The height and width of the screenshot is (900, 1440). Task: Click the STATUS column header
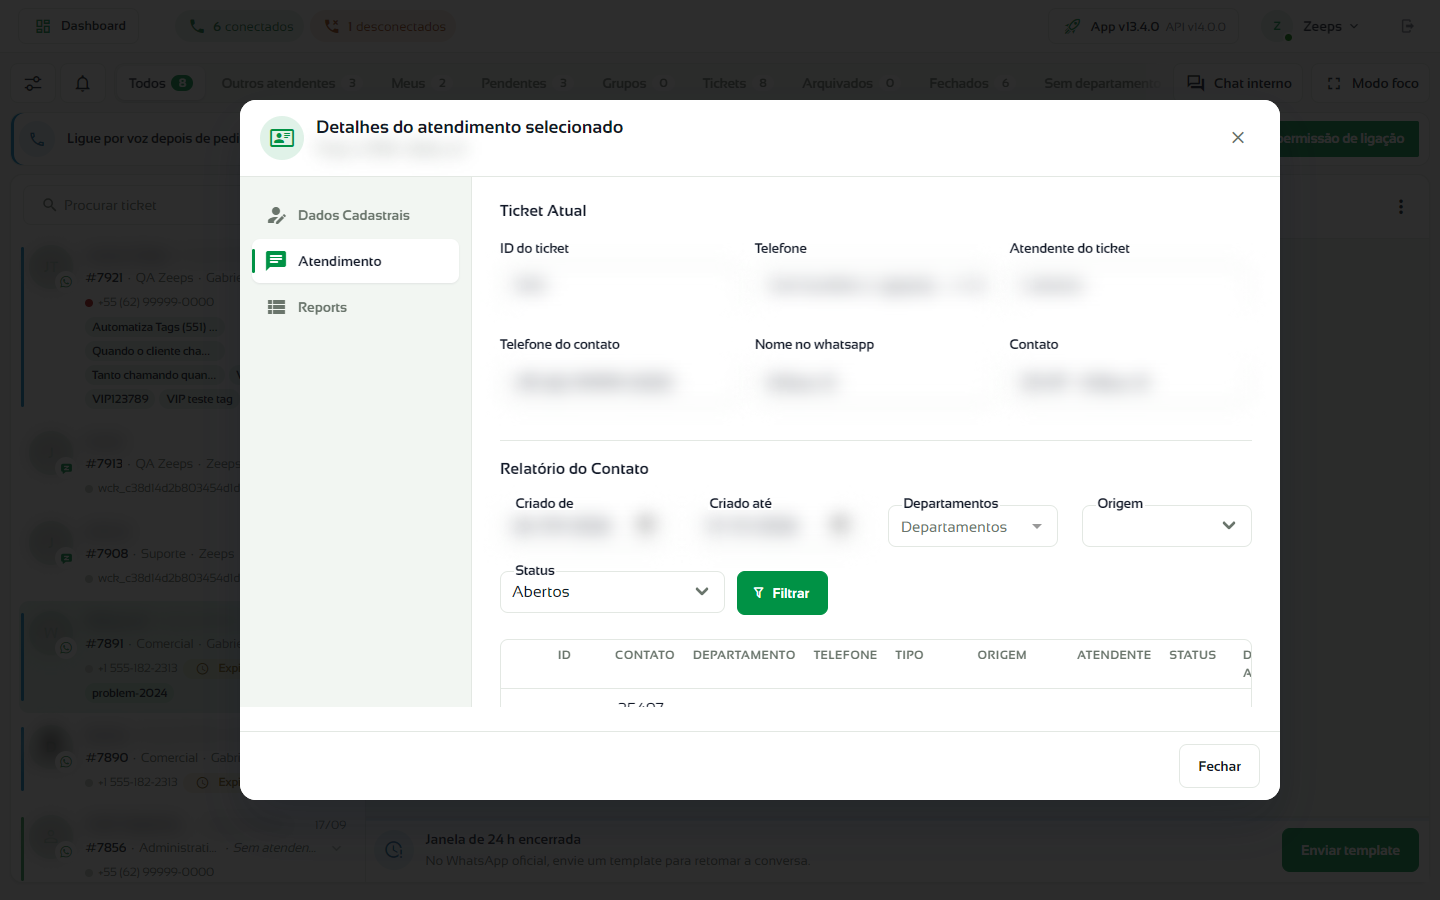[x=1193, y=655]
